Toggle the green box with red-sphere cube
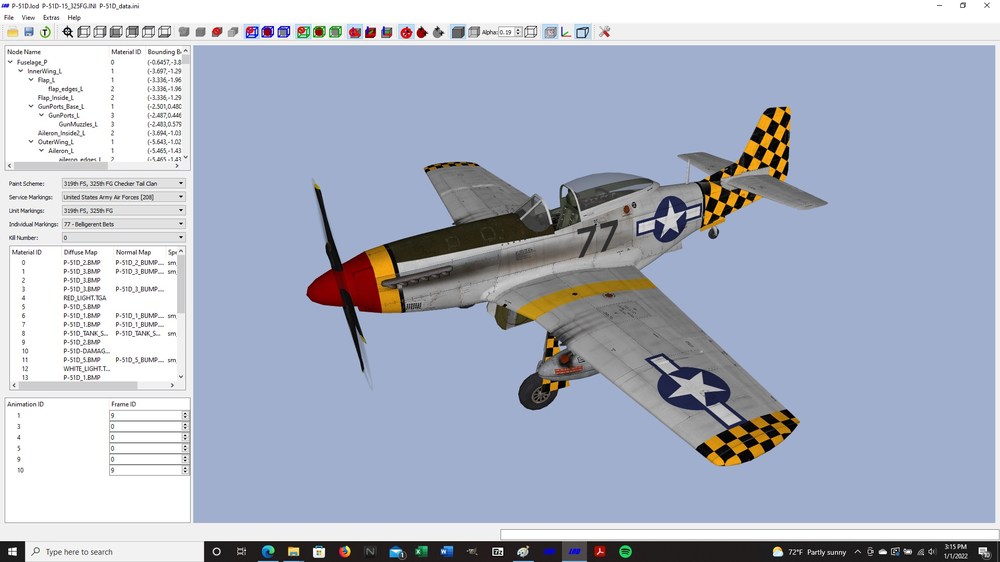This screenshot has width=1000, height=562. pyautogui.click(x=303, y=32)
